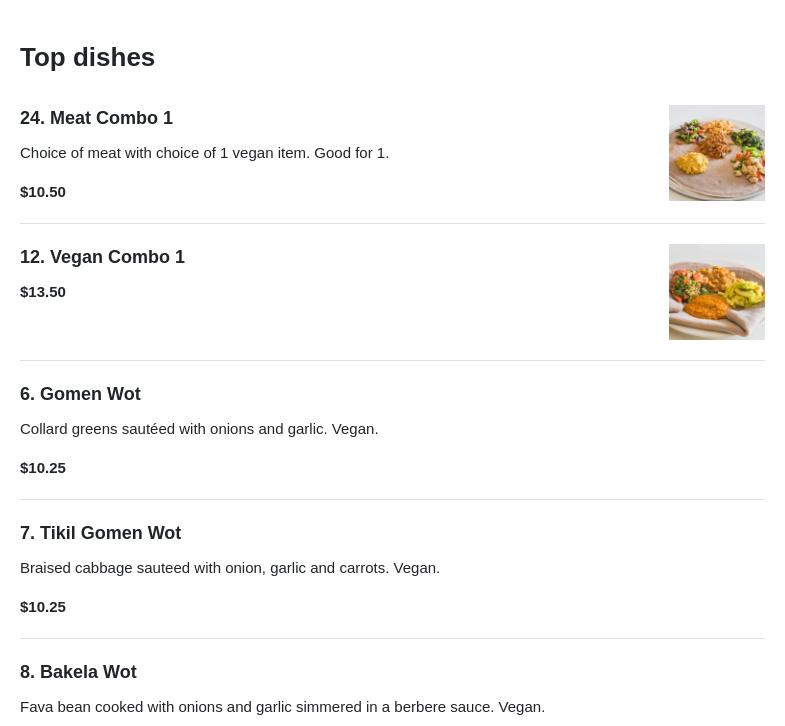Click the Top dishes section heading

(87, 57)
